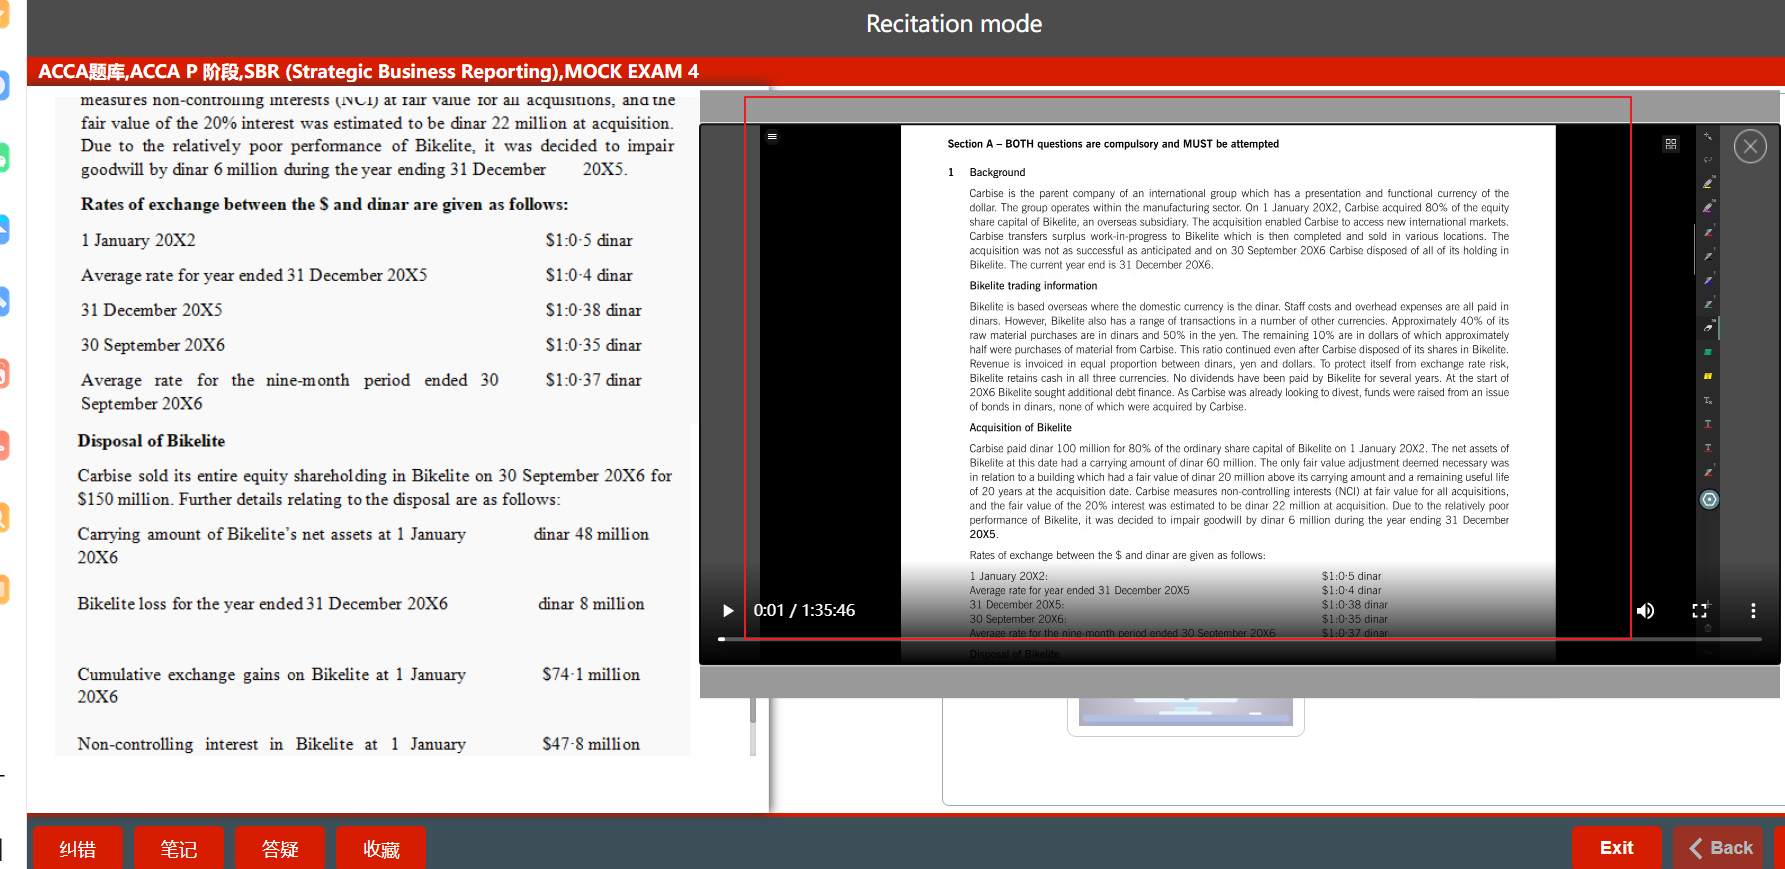Click 'Bikelite trading information' heading in video
The image size is (1785, 869).
[1033, 286]
